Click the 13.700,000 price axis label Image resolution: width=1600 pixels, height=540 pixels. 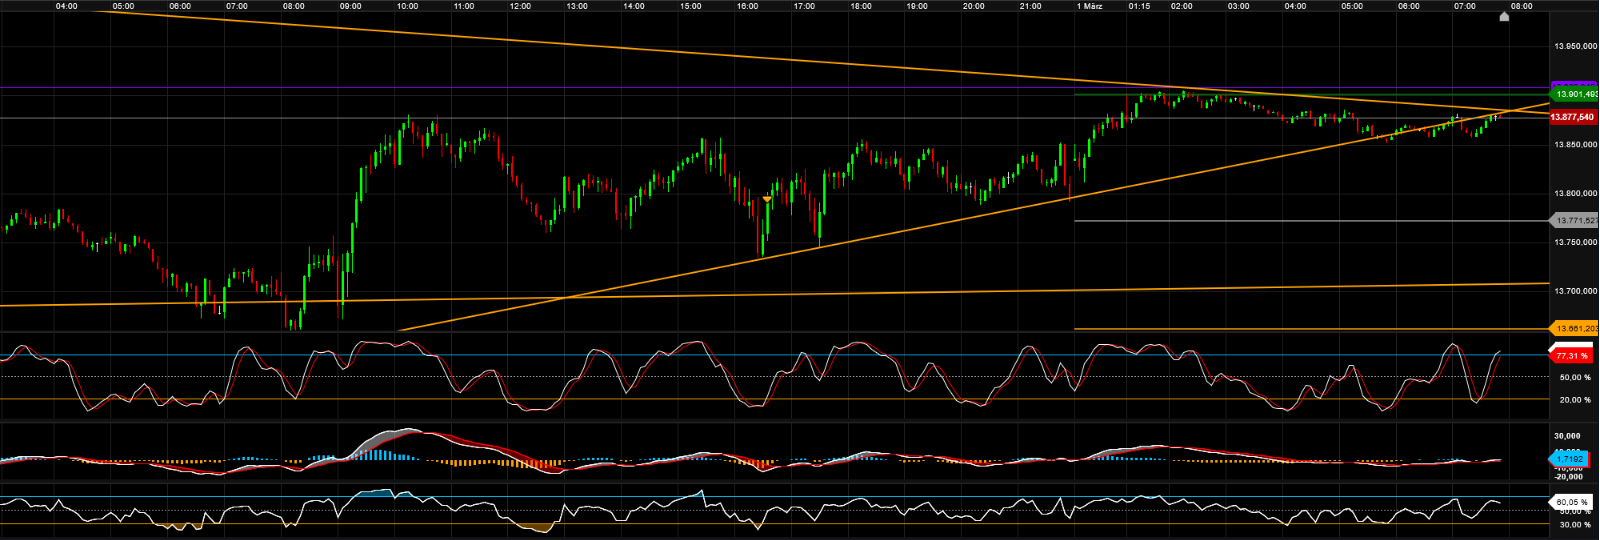click(1574, 291)
